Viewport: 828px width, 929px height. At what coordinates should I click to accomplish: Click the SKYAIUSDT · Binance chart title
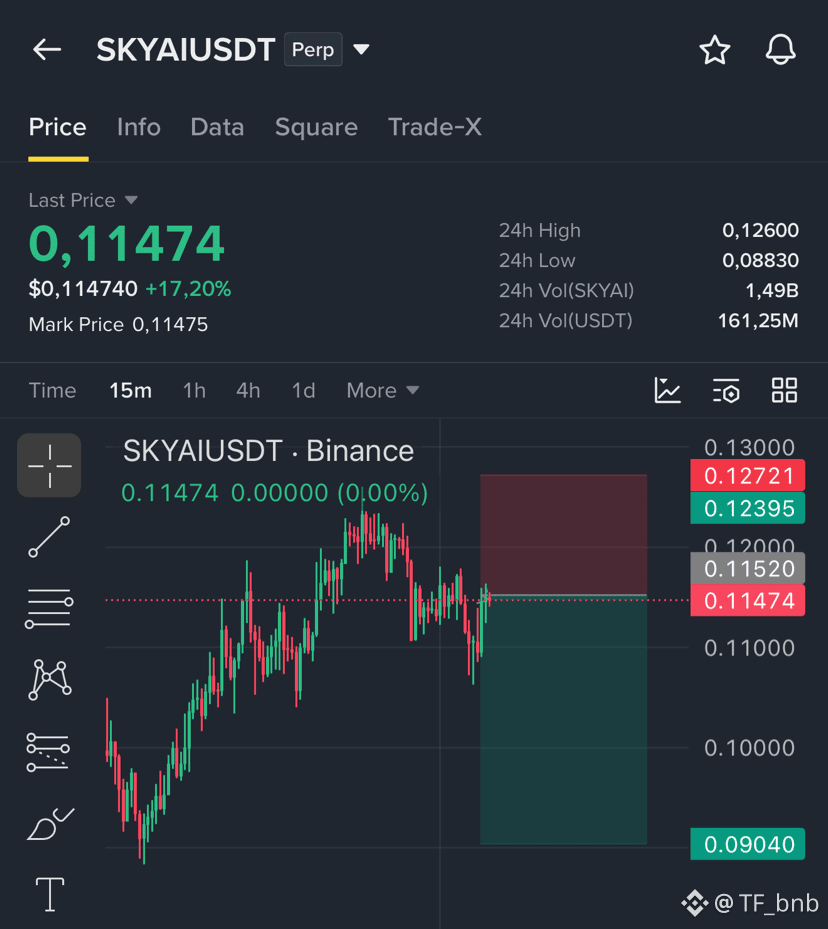268,451
